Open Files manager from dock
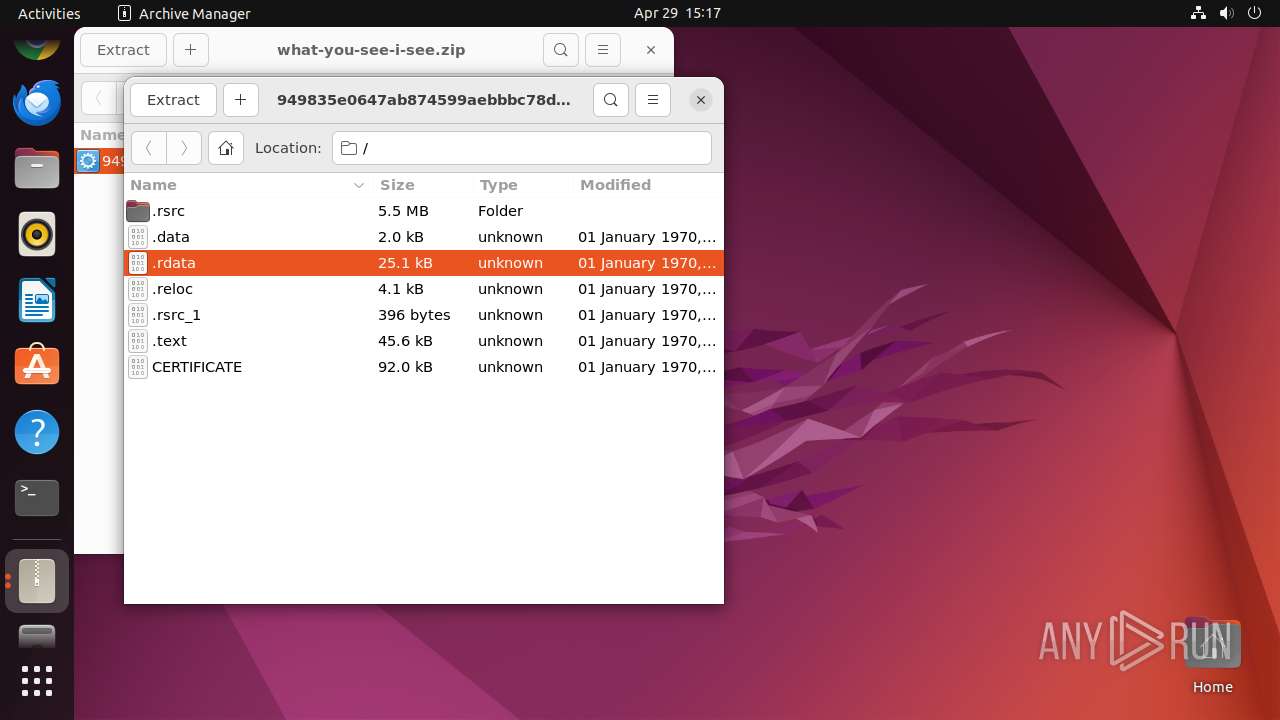The image size is (1280, 720). coord(37,168)
